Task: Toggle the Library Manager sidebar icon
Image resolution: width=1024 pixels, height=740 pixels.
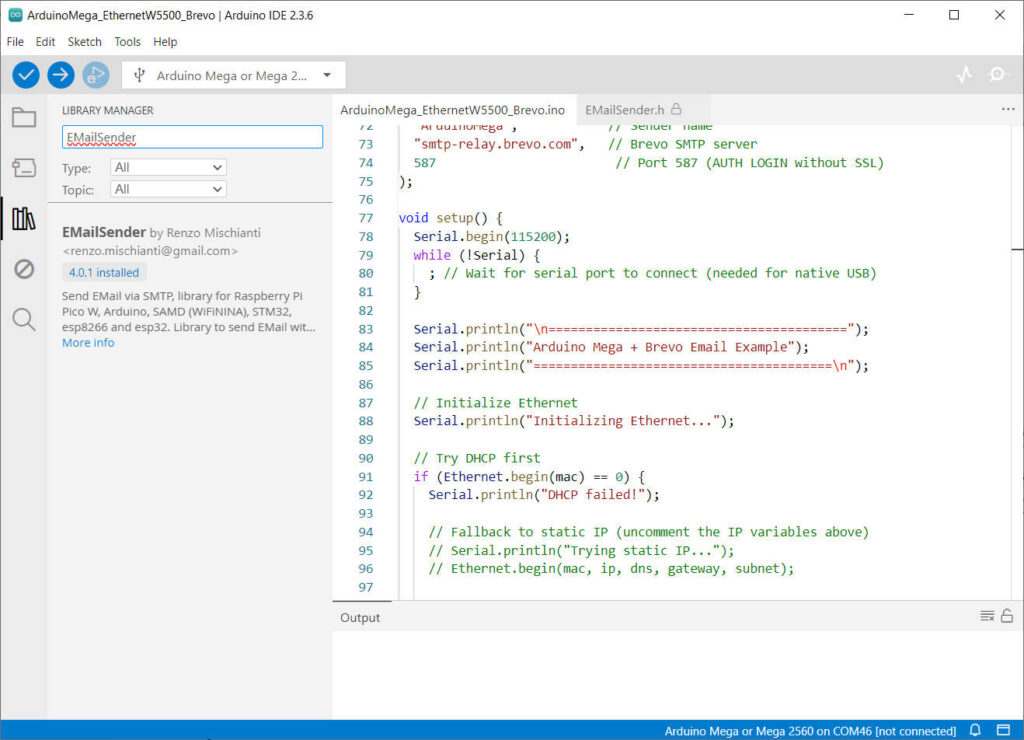Action: pyautogui.click(x=24, y=218)
